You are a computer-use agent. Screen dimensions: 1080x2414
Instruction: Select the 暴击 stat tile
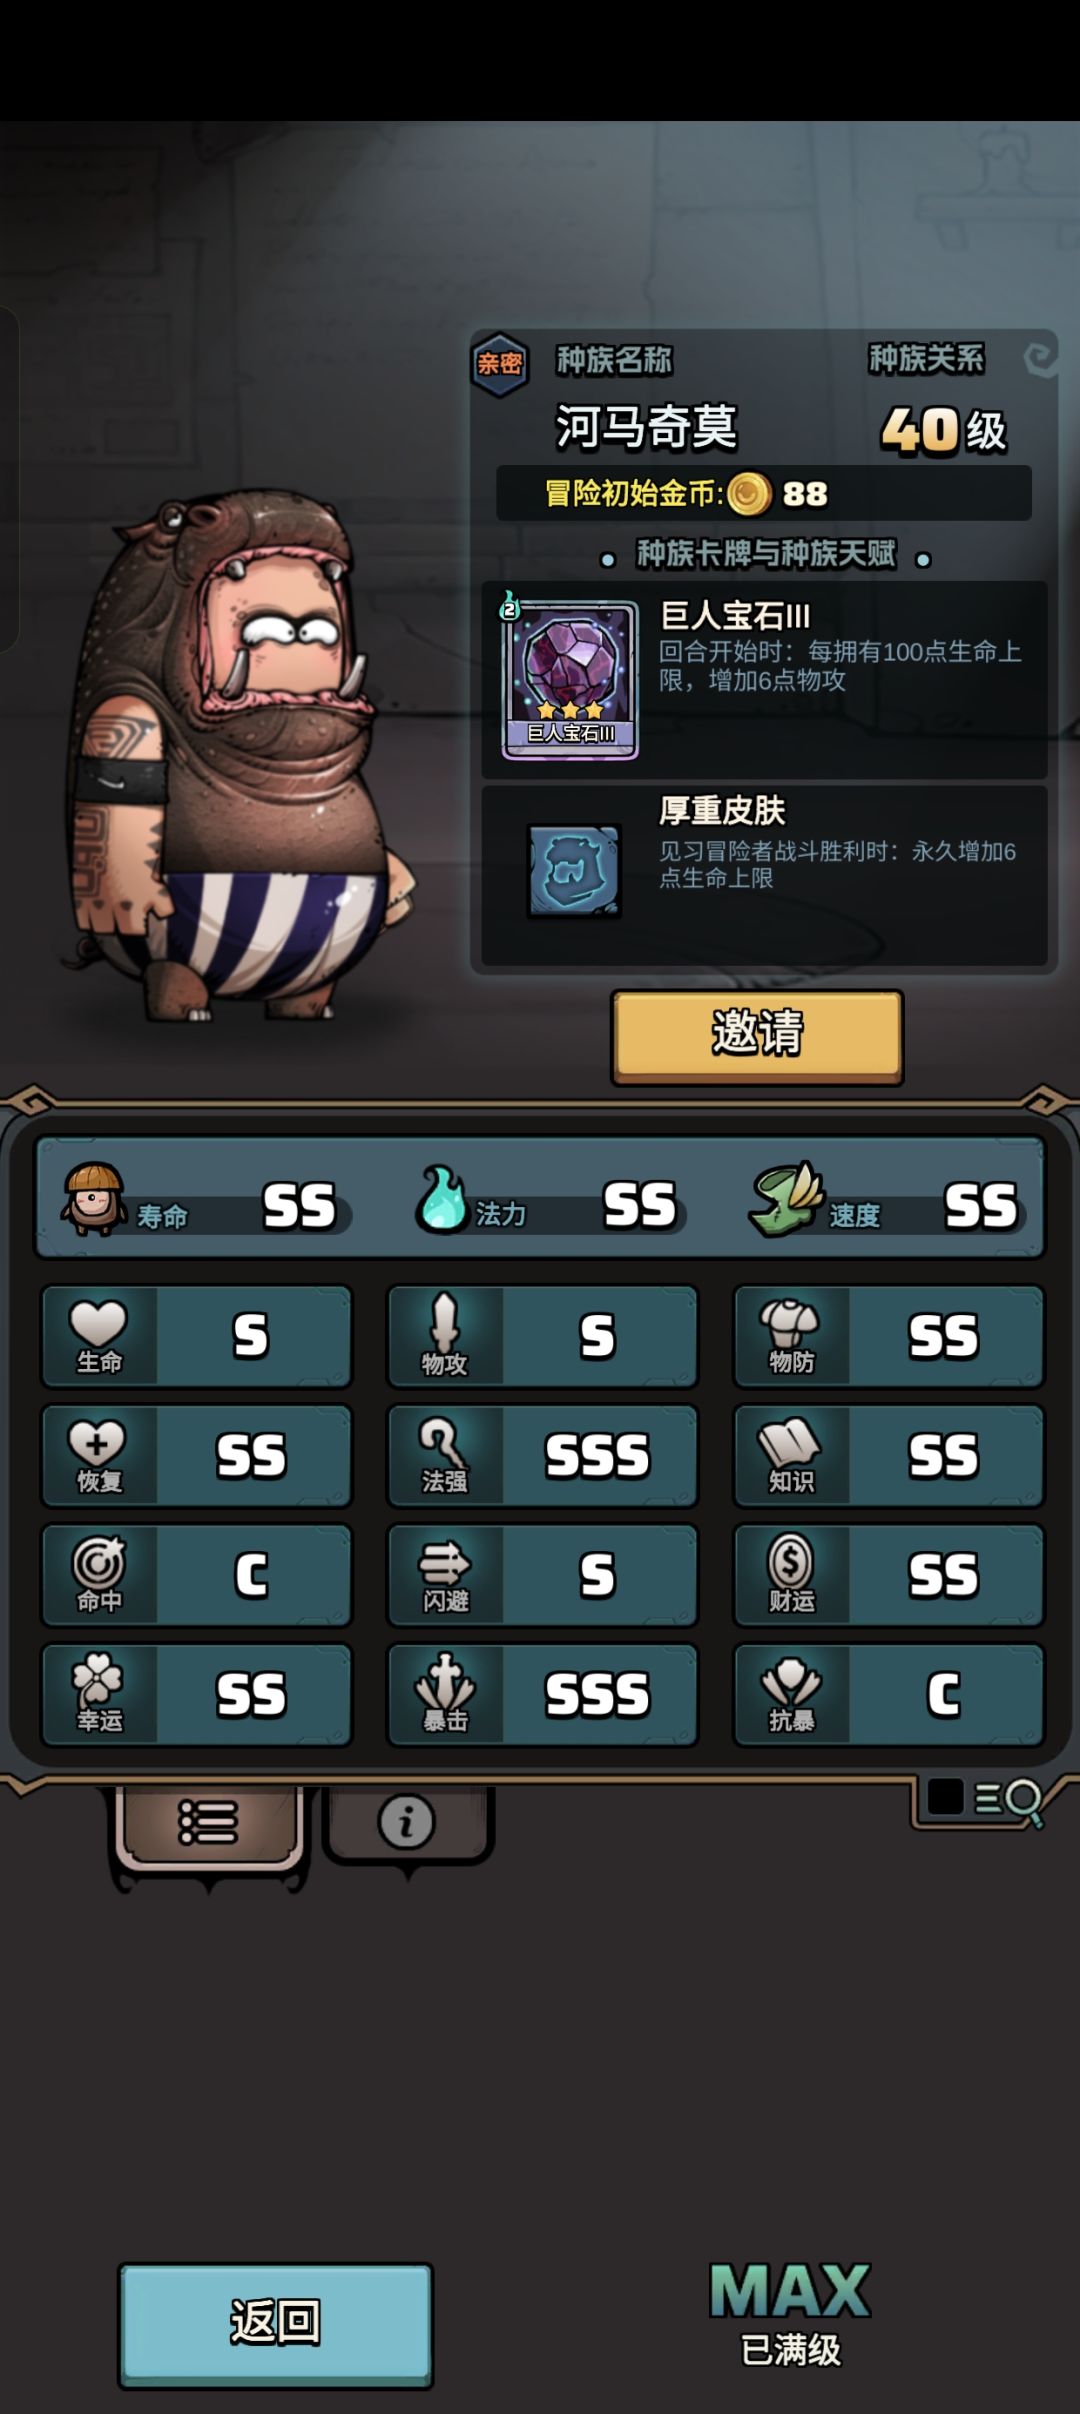tap(542, 1695)
